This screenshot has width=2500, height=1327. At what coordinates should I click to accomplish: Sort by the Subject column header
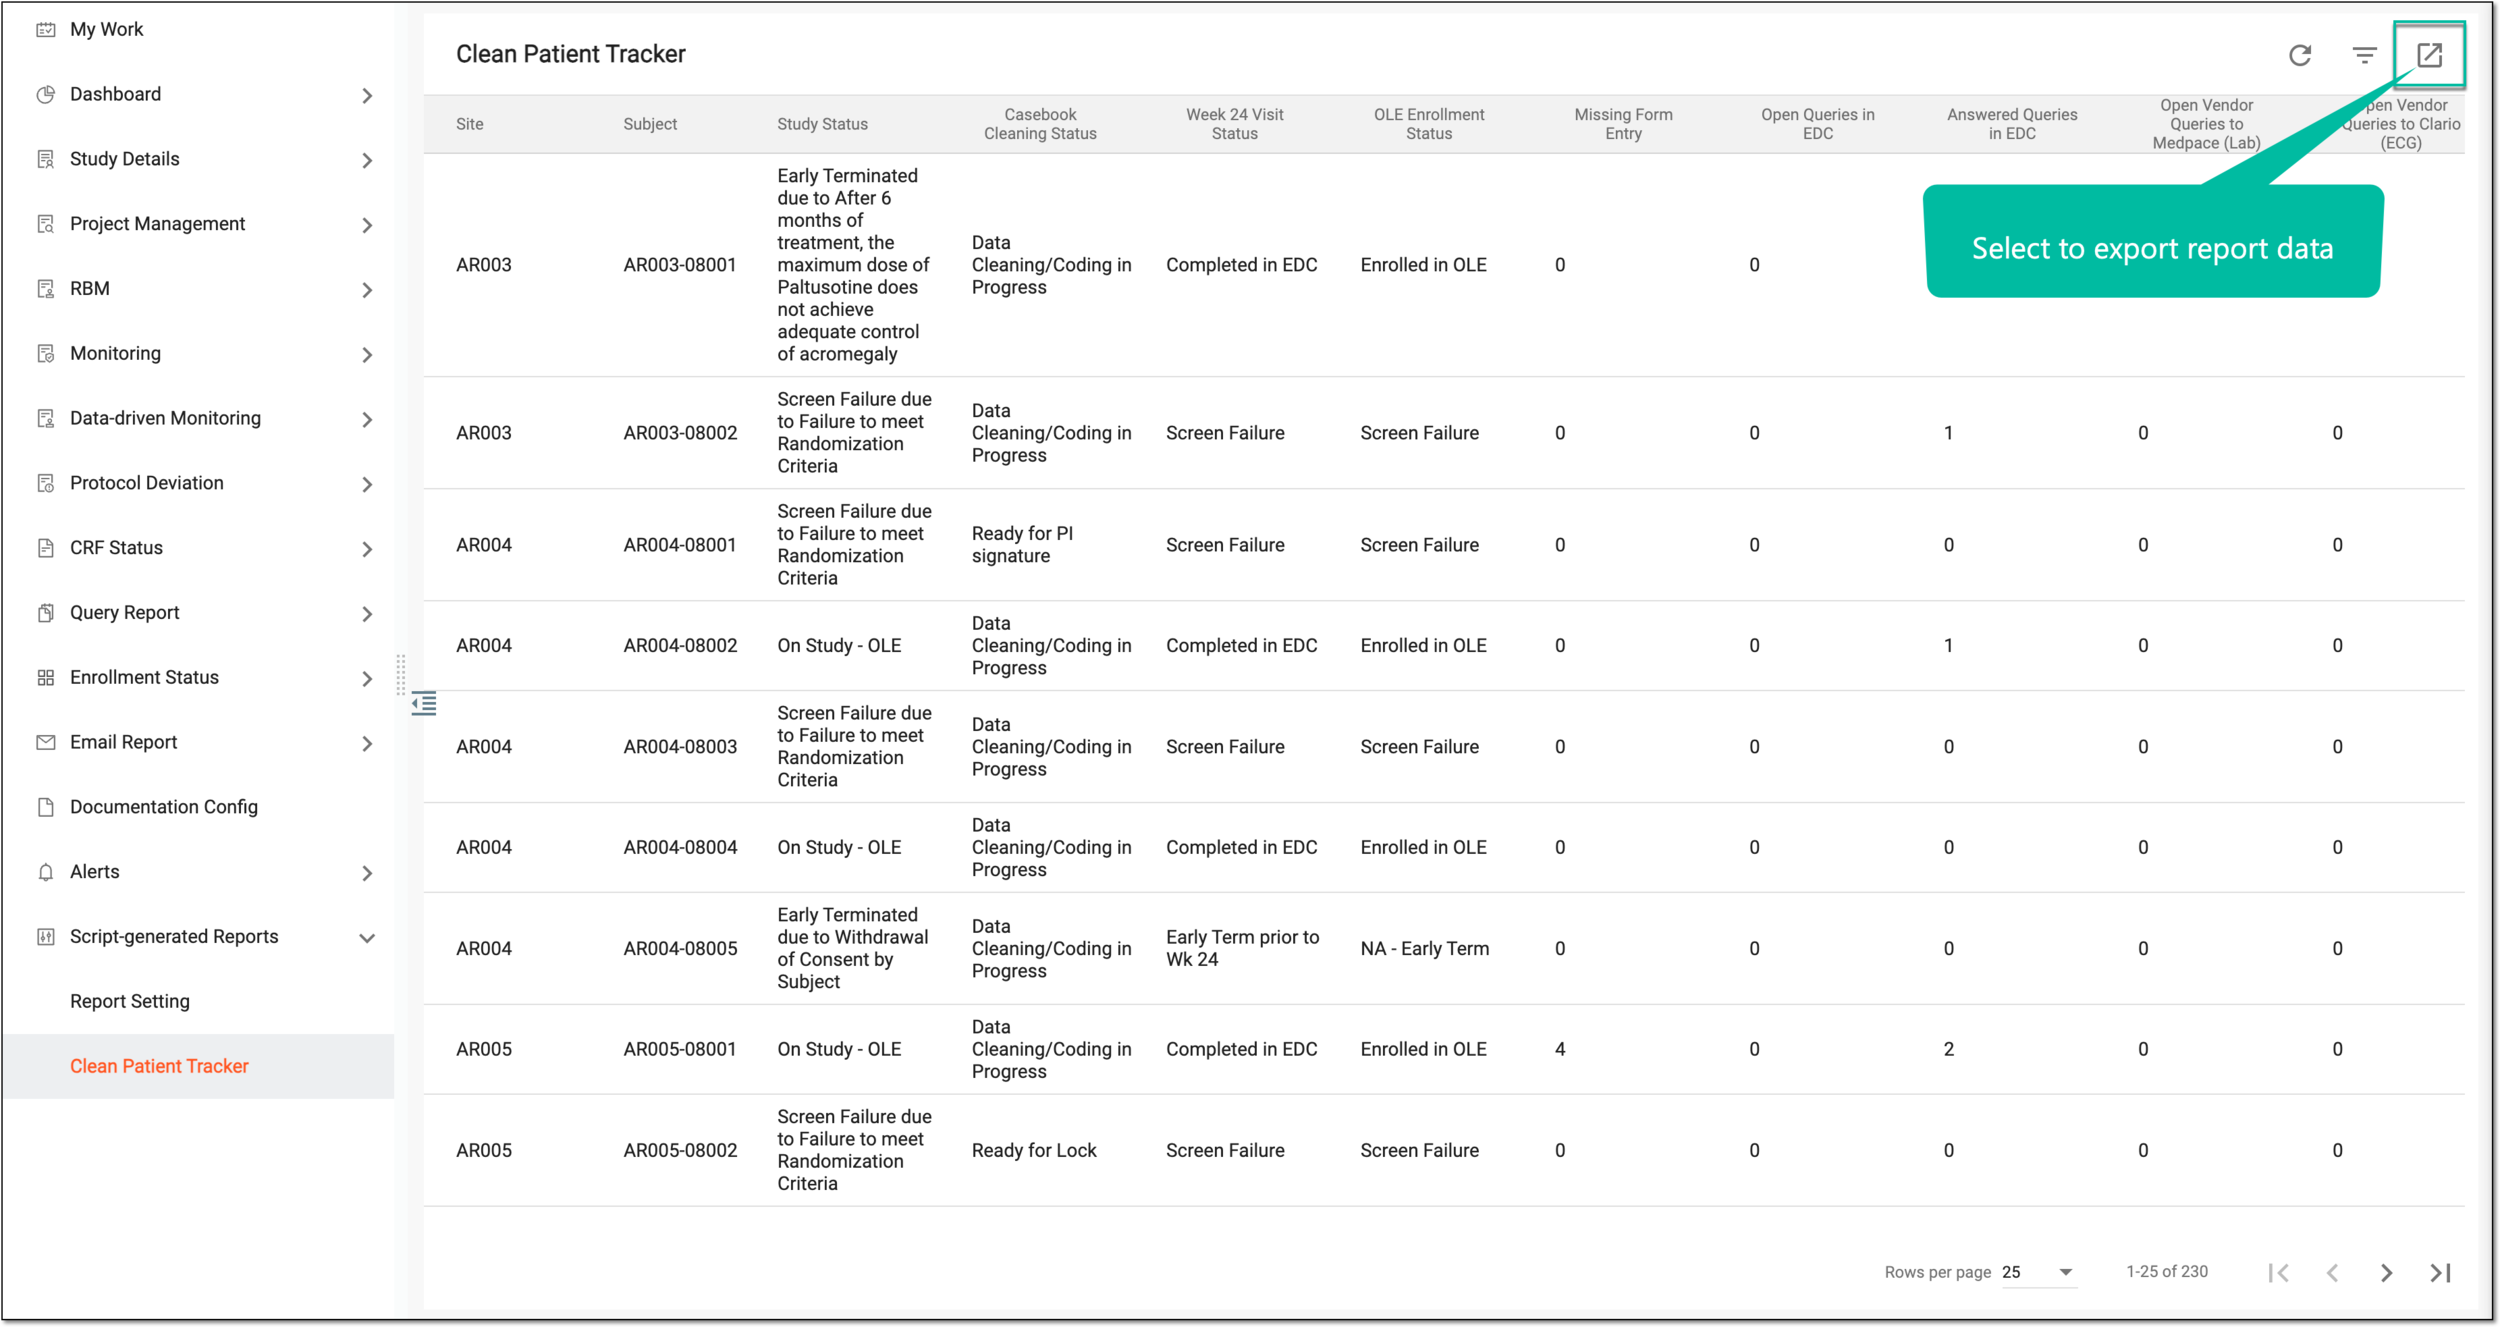tap(650, 124)
